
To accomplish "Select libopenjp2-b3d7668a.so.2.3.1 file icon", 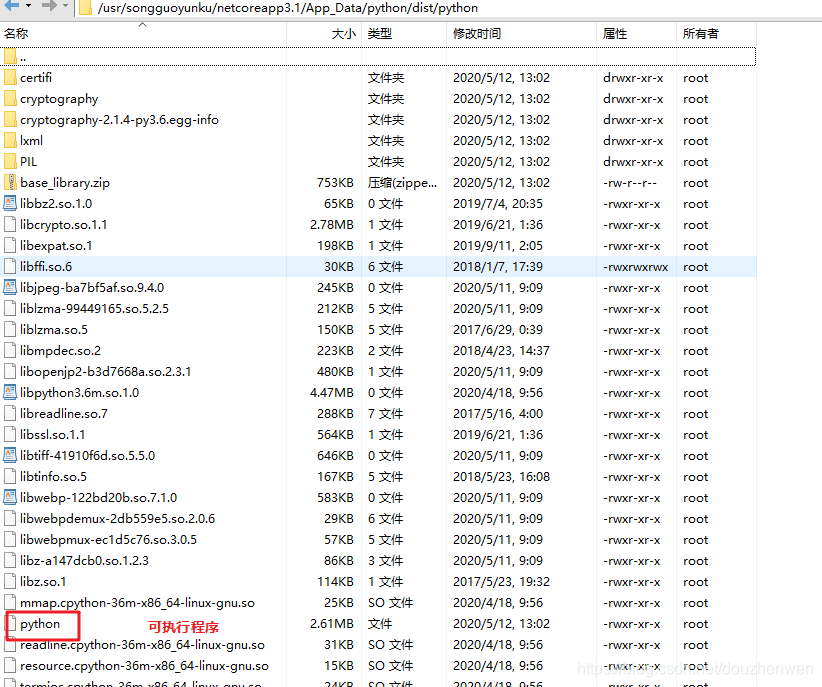I will [x=10, y=371].
